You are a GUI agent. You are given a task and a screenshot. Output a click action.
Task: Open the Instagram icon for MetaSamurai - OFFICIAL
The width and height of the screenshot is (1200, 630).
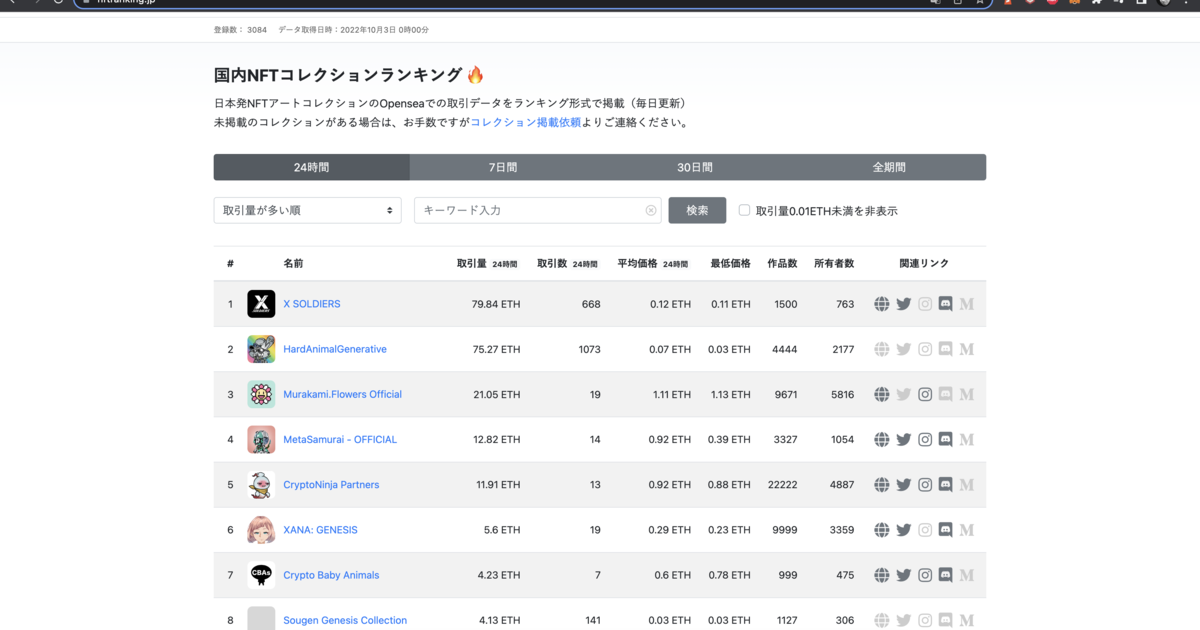tap(925, 439)
